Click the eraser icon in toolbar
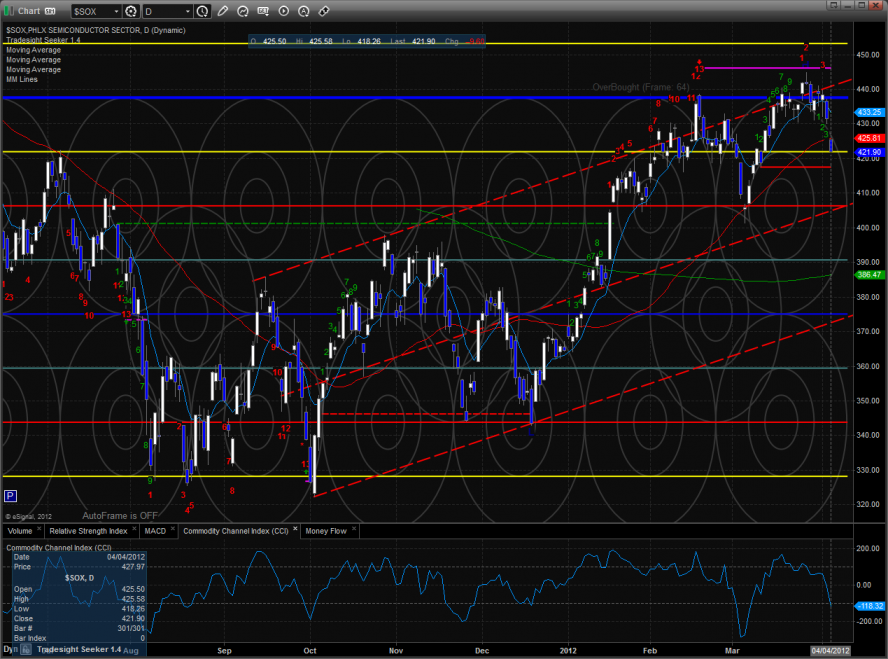This screenshot has height=659, width=888. click(x=324, y=11)
